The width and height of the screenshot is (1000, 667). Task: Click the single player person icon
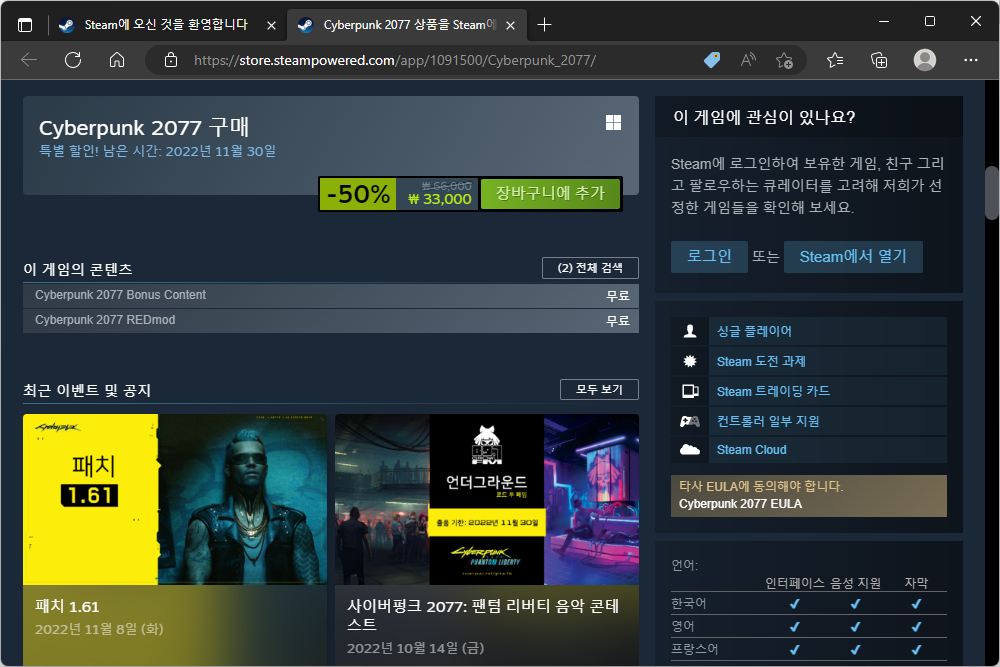point(689,331)
